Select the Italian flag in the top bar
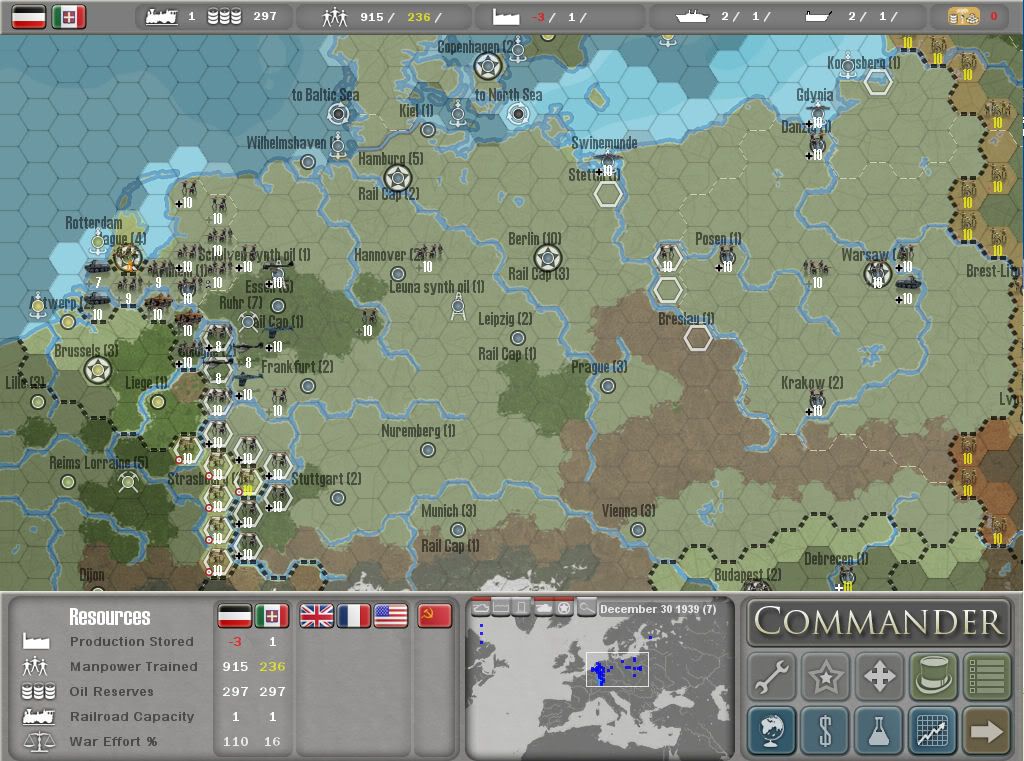The height and width of the screenshot is (761, 1024). click(x=69, y=17)
